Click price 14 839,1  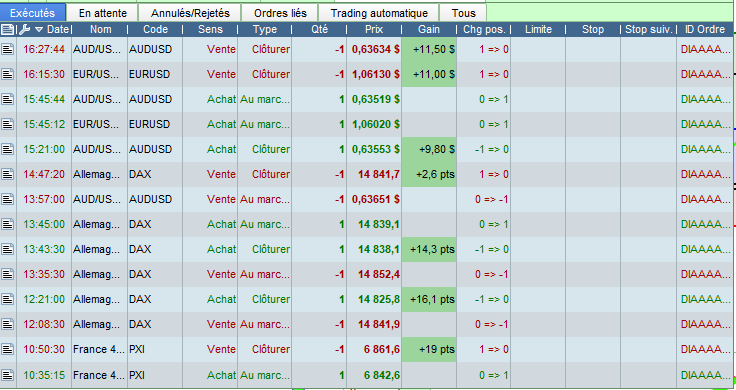point(379,224)
